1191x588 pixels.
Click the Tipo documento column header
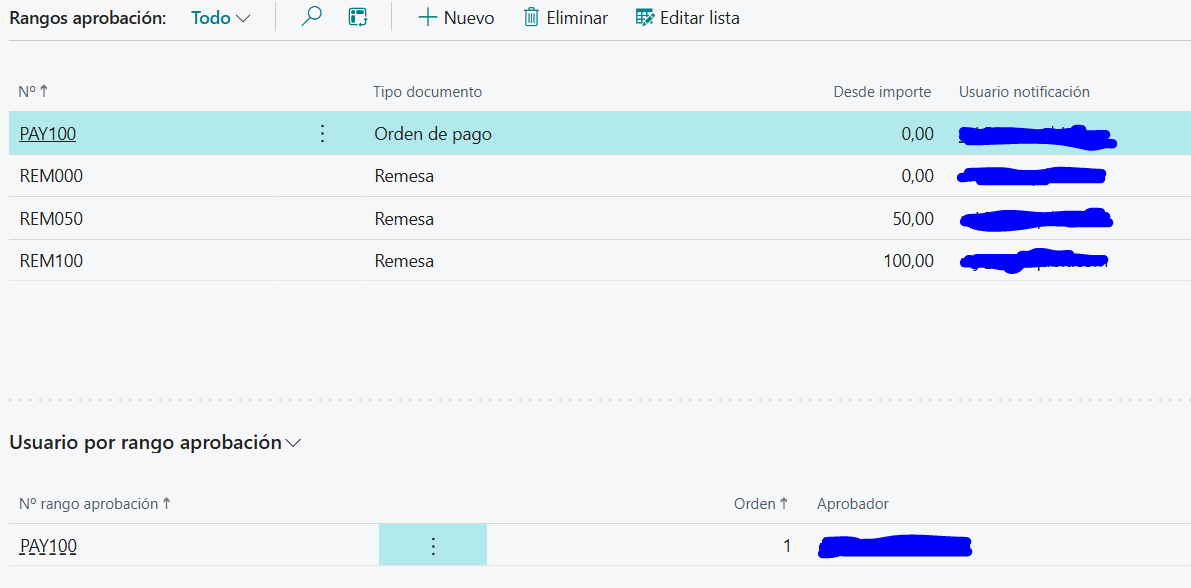point(427,92)
